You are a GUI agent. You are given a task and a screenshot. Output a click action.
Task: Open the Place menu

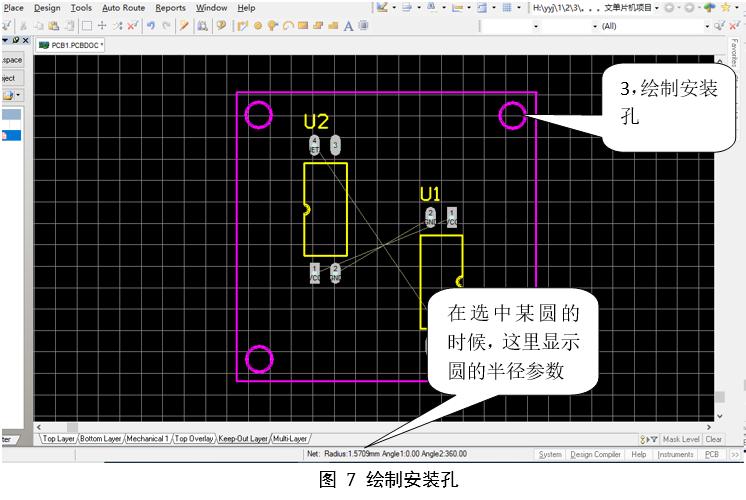[13, 8]
